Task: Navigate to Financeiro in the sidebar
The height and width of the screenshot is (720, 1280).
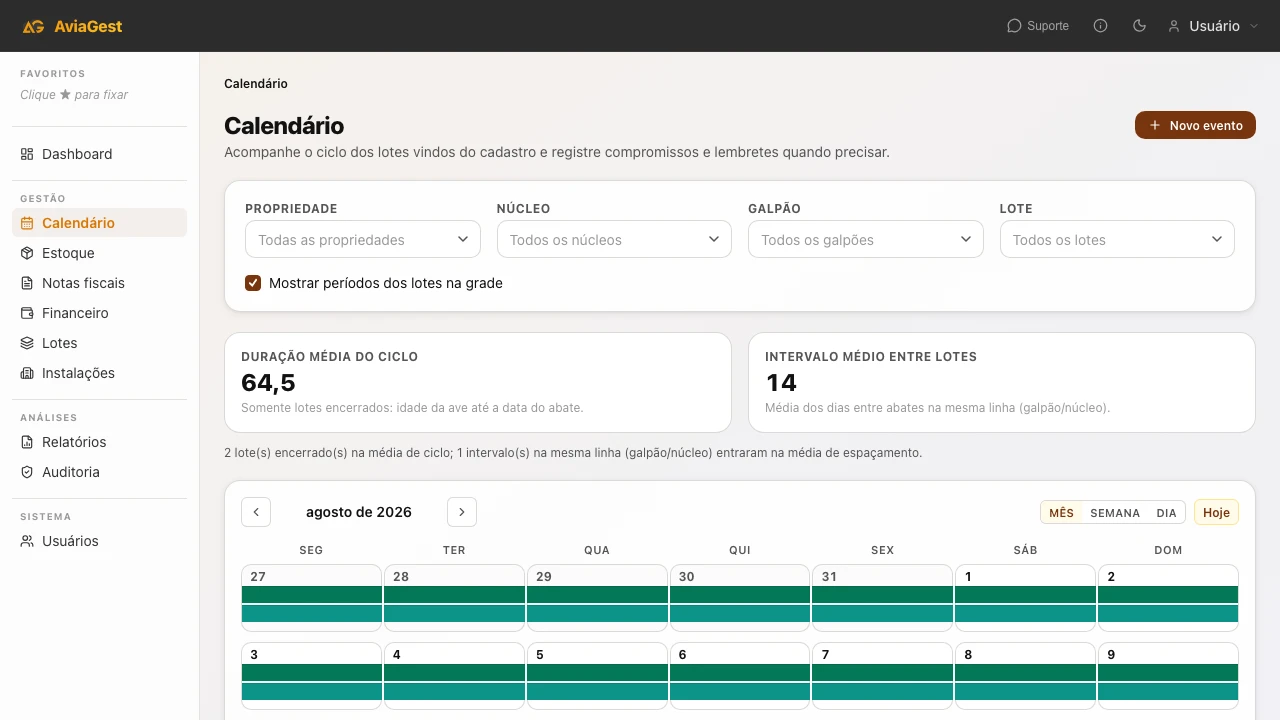Action: (x=99, y=313)
